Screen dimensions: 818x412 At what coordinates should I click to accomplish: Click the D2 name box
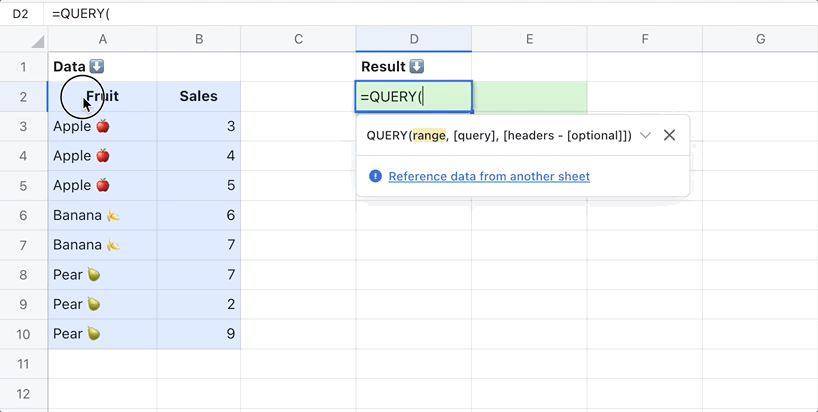(x=20, y=13)
